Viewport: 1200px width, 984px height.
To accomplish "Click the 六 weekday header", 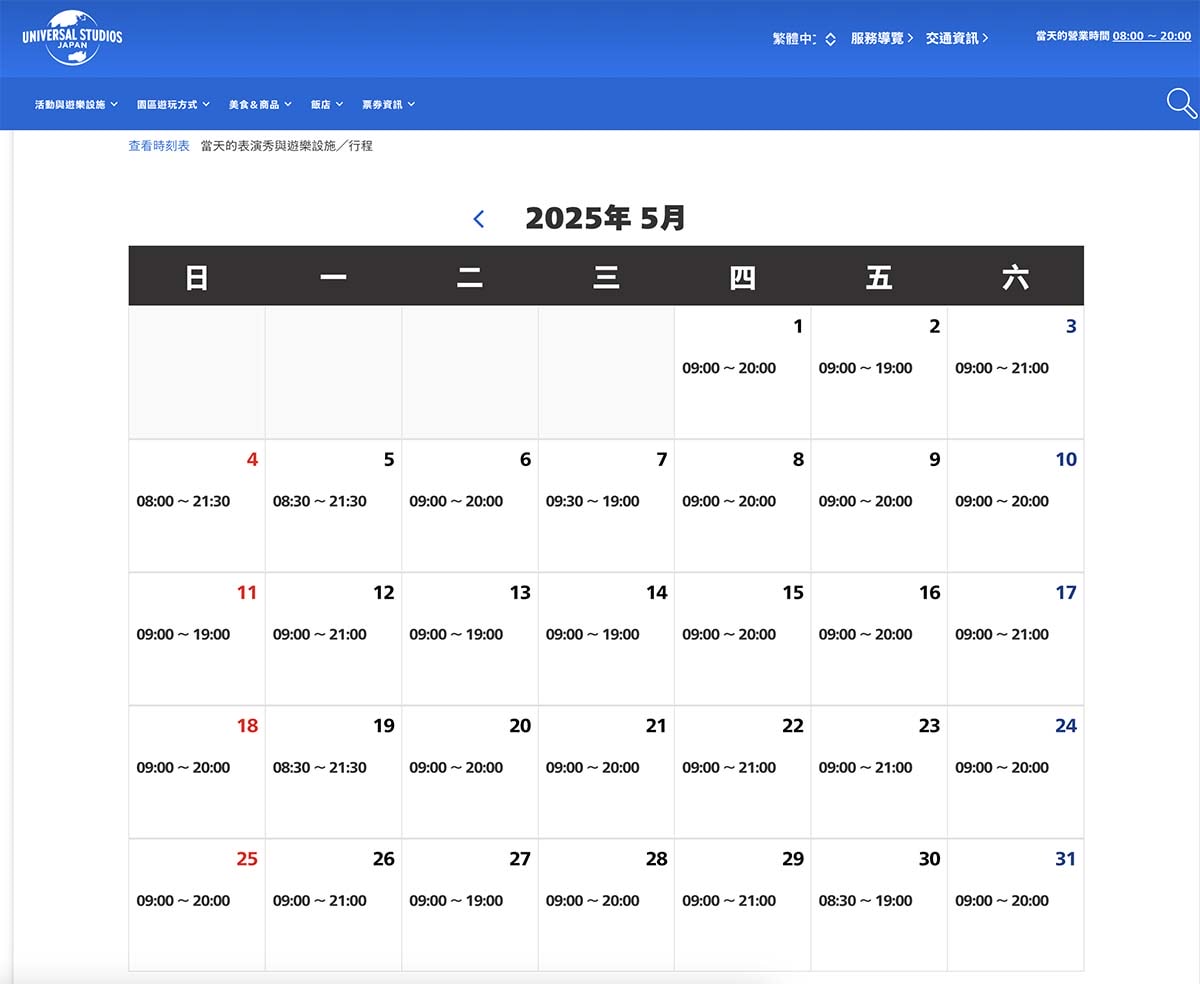I will (x=1015, y=277).
